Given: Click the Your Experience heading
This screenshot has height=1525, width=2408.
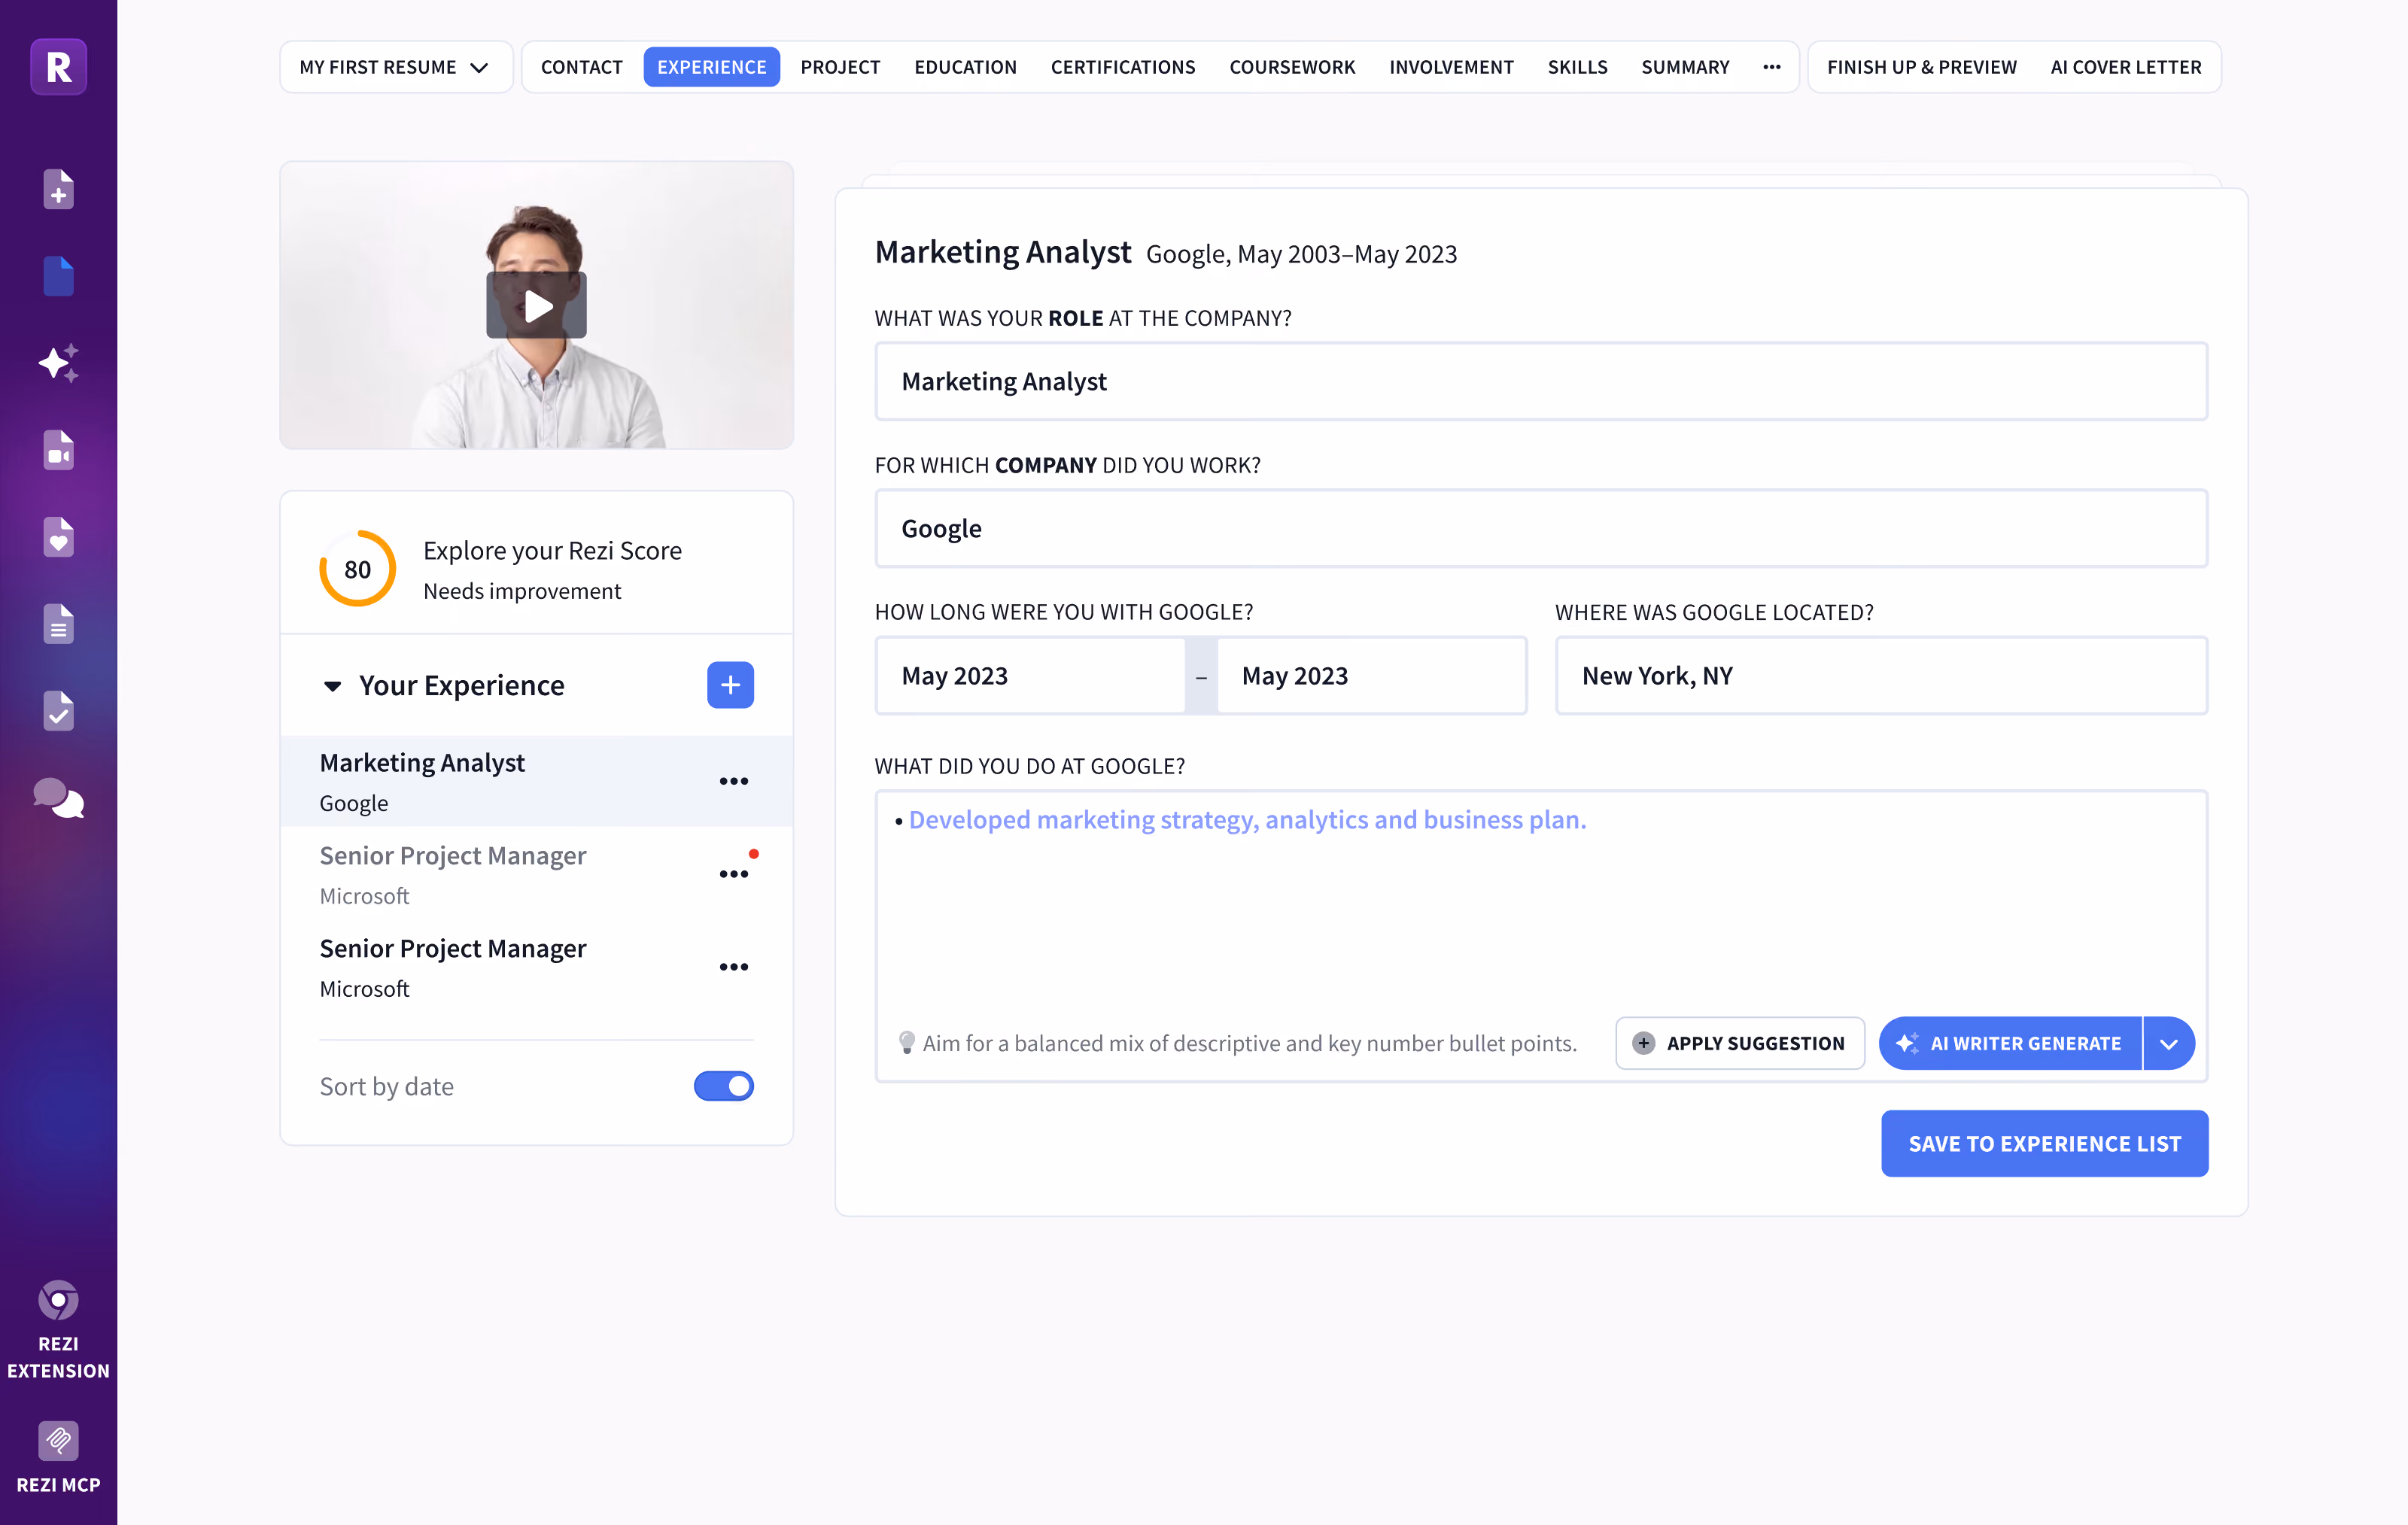Looking at the screenshot, I should click(462, 685).
